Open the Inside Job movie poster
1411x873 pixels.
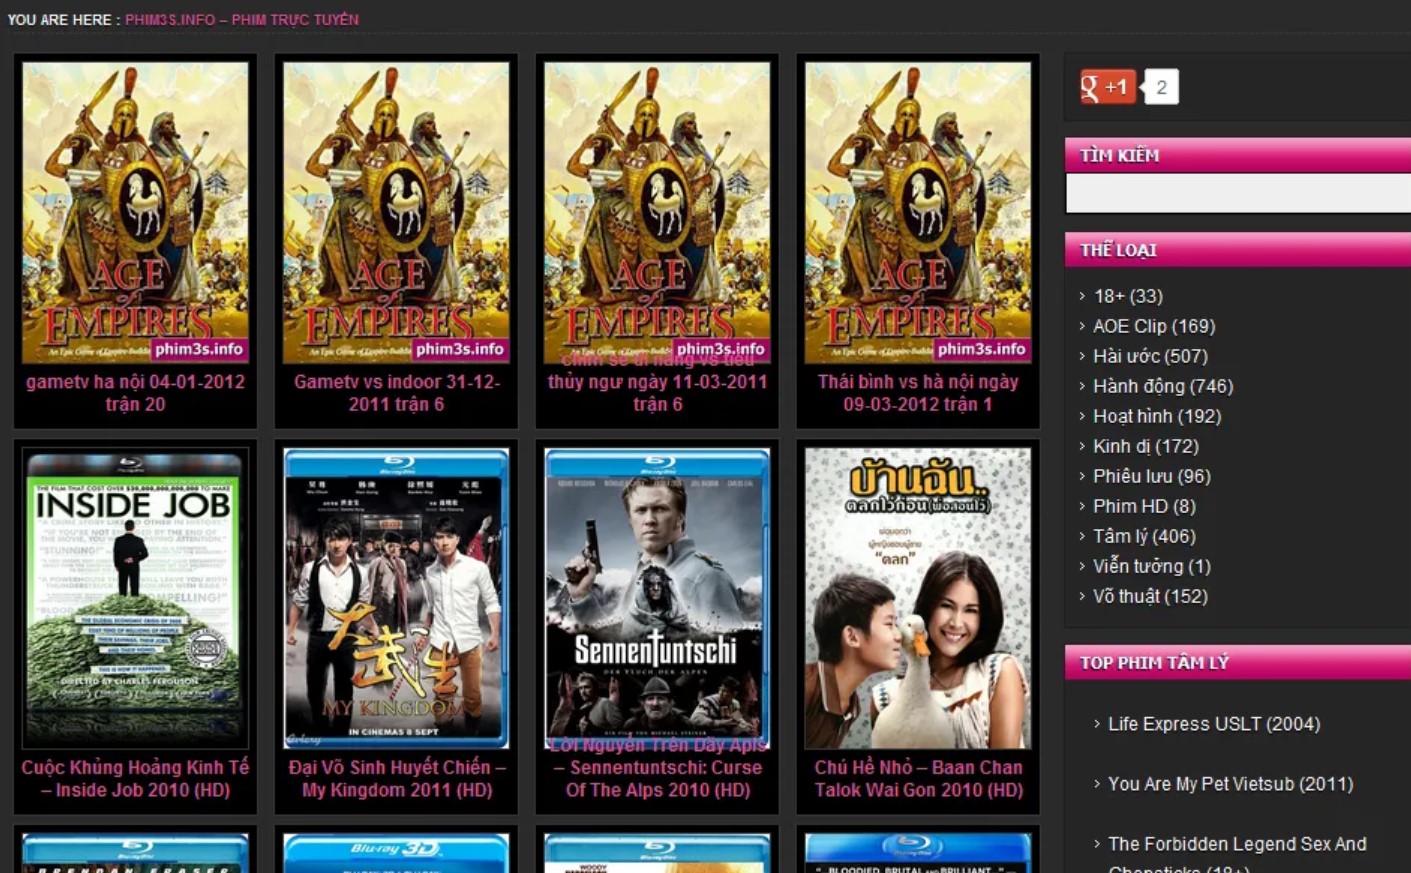135,597
